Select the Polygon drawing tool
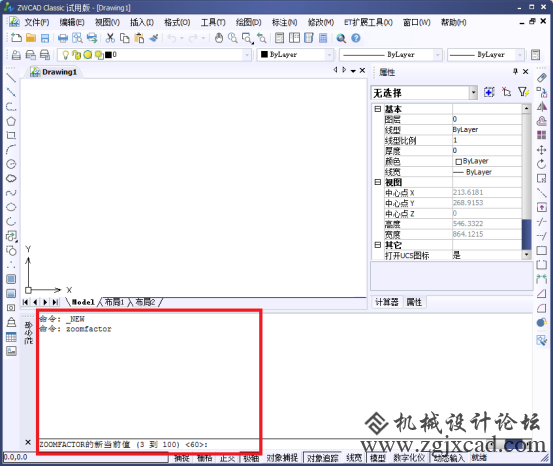 [11, 121]
